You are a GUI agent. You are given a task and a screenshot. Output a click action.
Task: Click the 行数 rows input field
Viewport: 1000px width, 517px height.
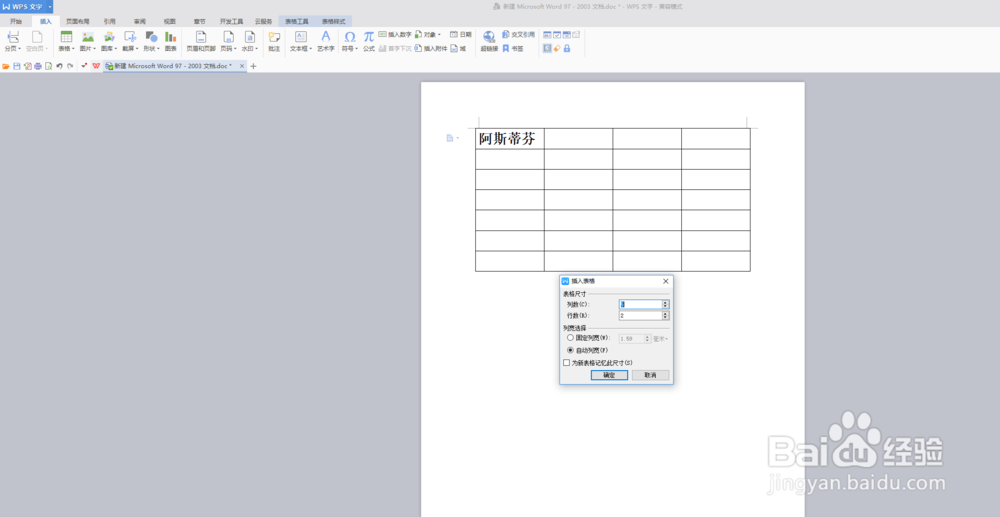[x=640, y=316]
